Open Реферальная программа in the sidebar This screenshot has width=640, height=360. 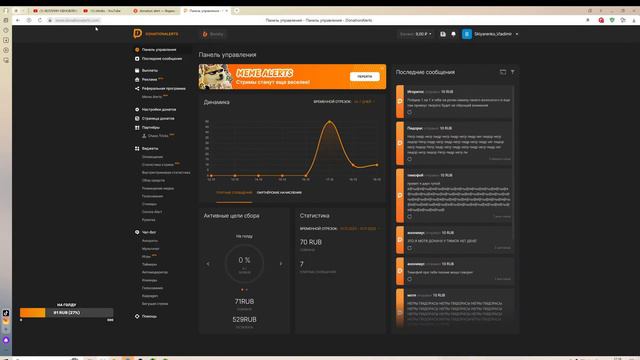[163, 89]
